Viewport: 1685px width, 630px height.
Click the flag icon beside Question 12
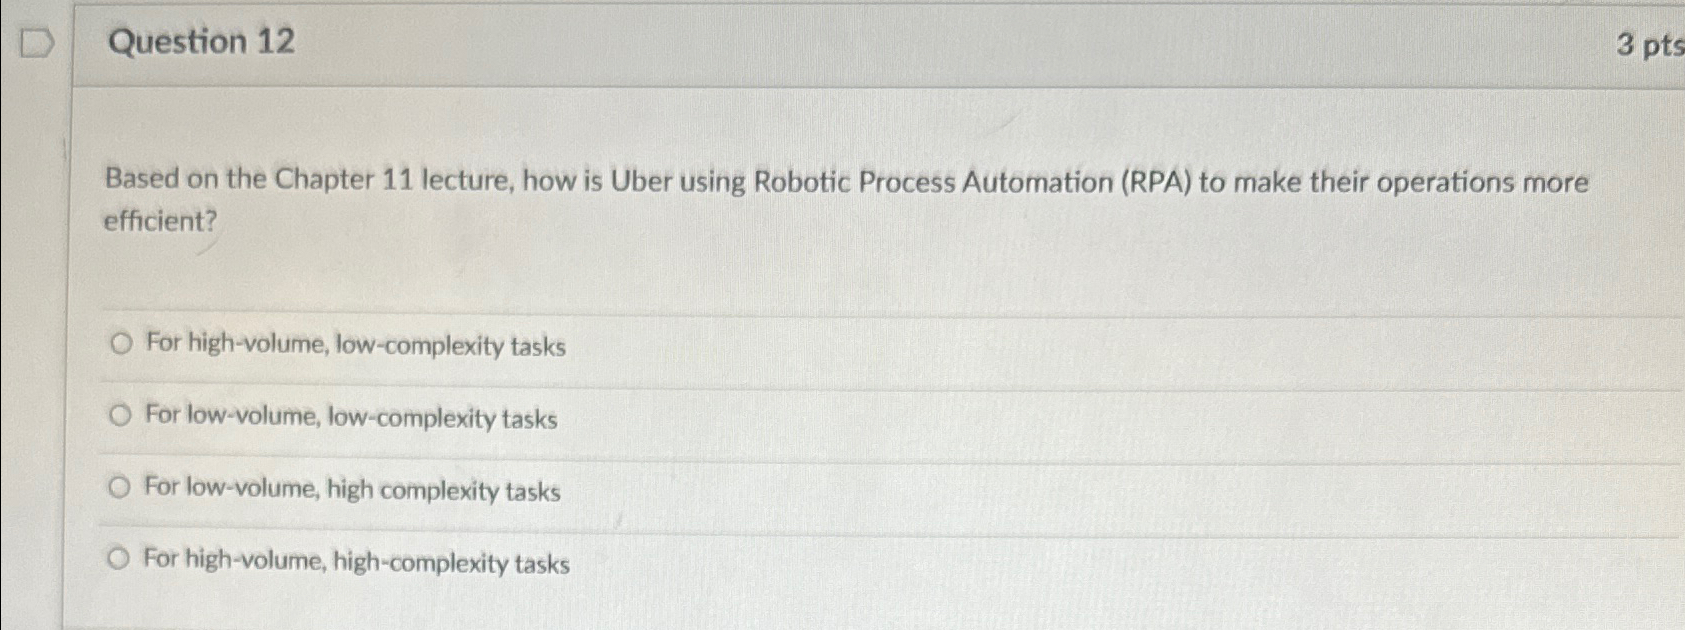tap(39, 40)
